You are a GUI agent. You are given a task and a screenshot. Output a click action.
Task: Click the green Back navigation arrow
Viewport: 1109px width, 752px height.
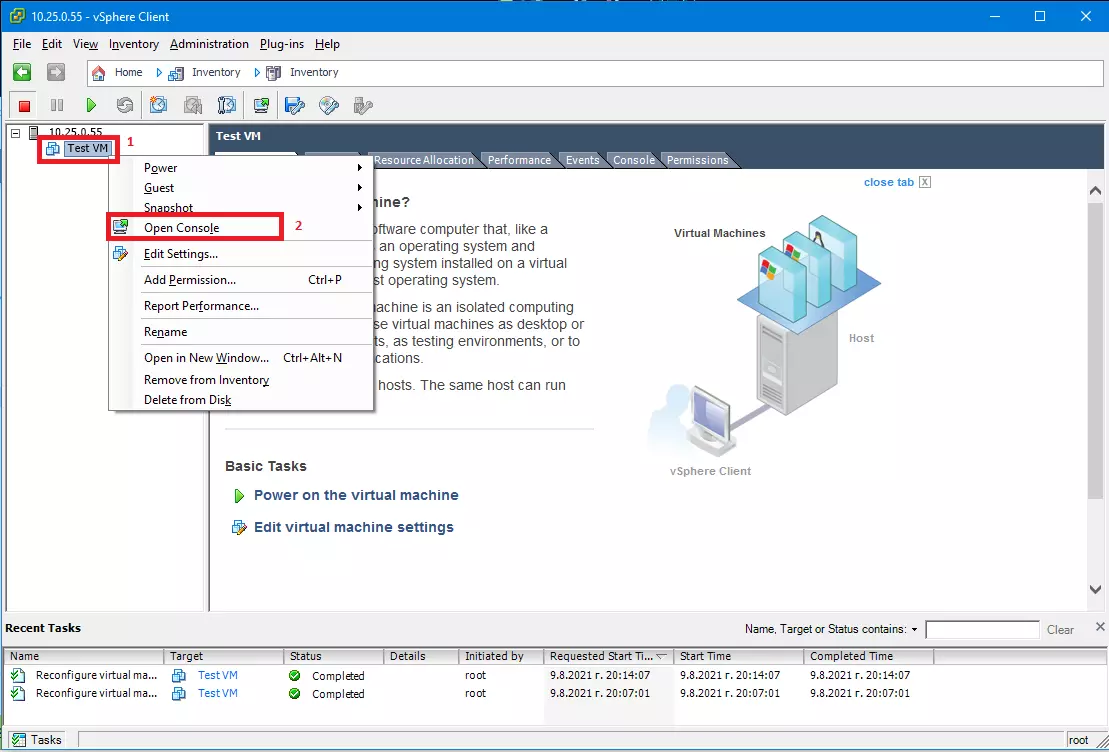[22, 71]
